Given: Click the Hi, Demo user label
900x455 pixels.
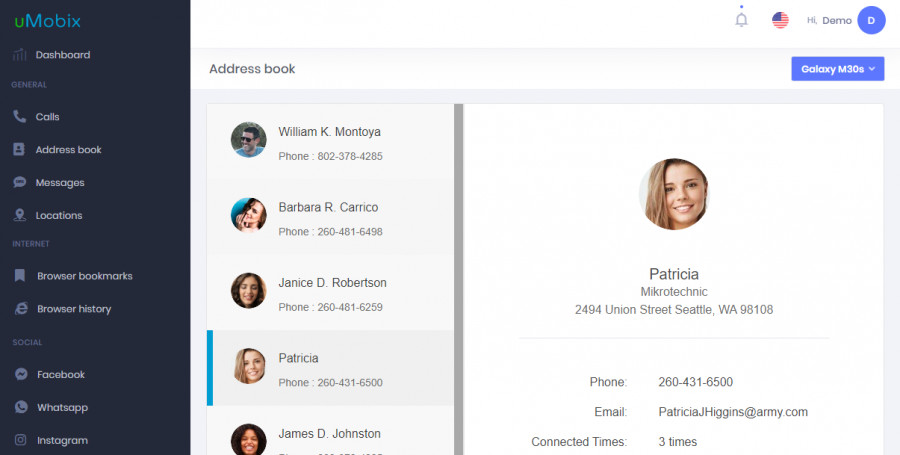Looking at the screenshot, I should click(829, 21).
